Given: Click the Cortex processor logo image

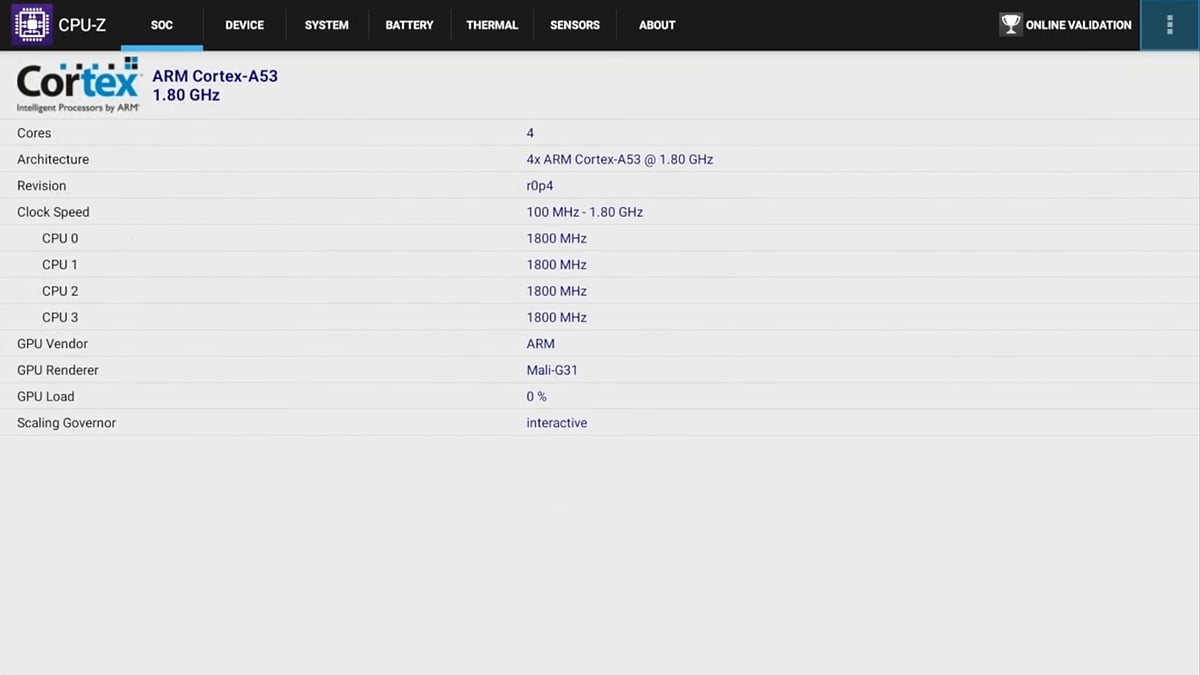Looking at the screenshot, I should (78, 85).
